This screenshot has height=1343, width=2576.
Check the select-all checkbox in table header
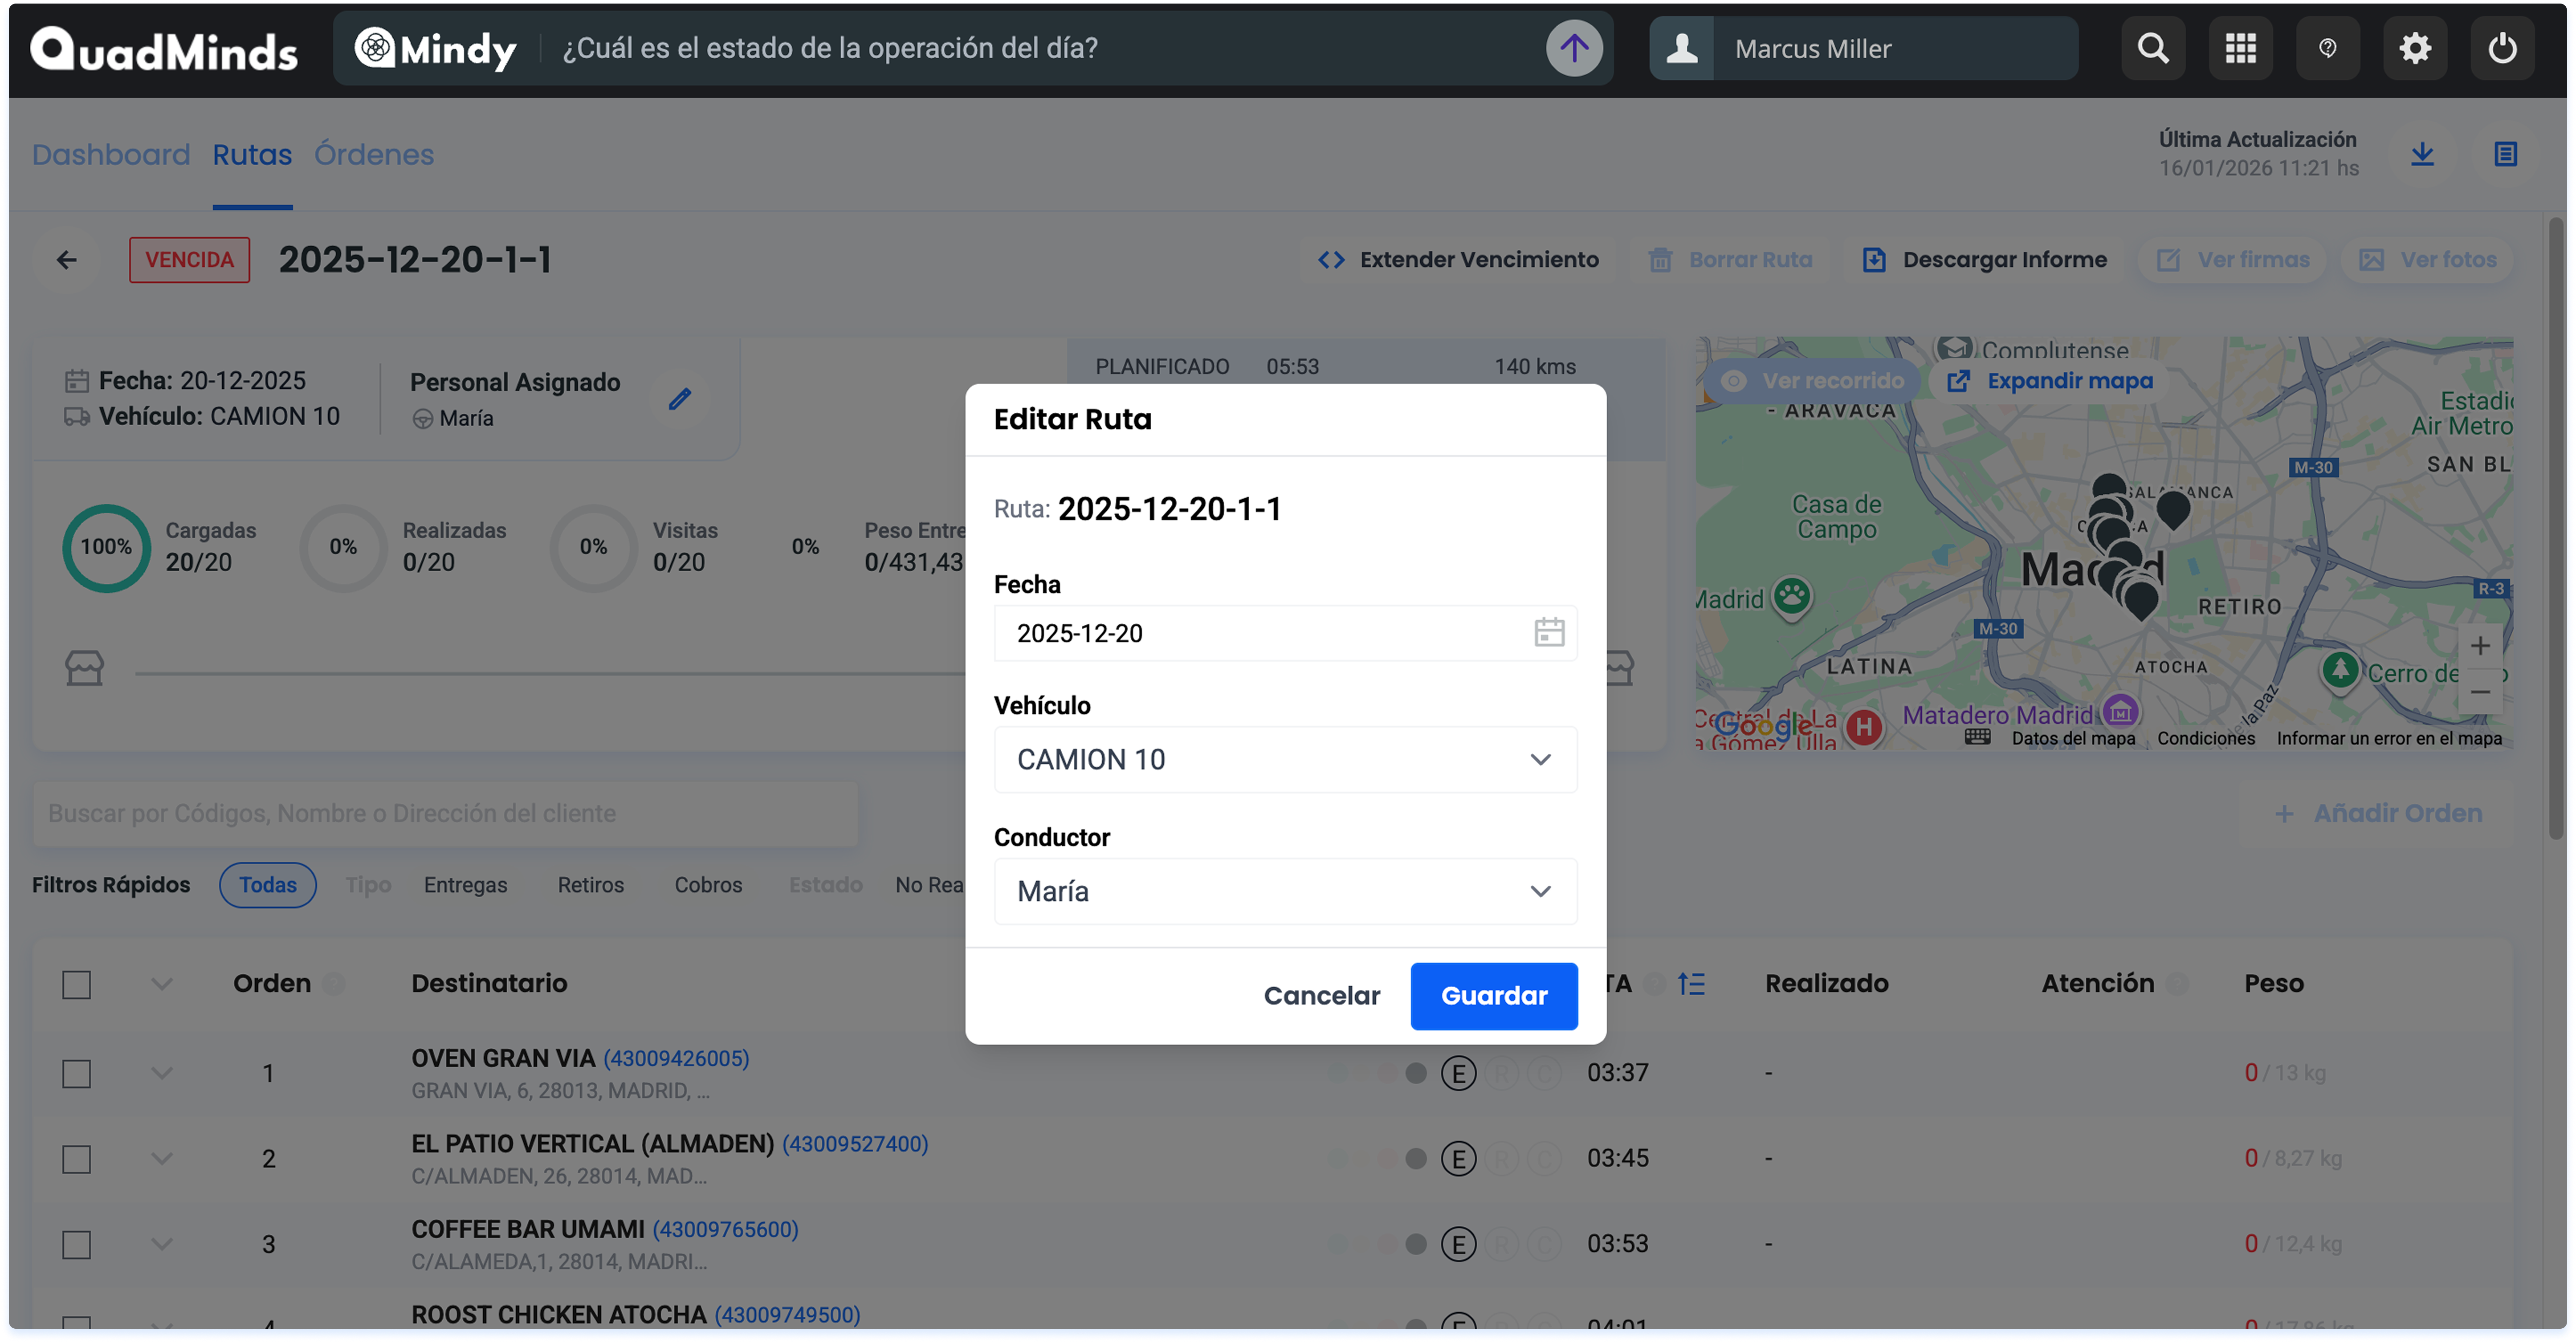point(77,984)
